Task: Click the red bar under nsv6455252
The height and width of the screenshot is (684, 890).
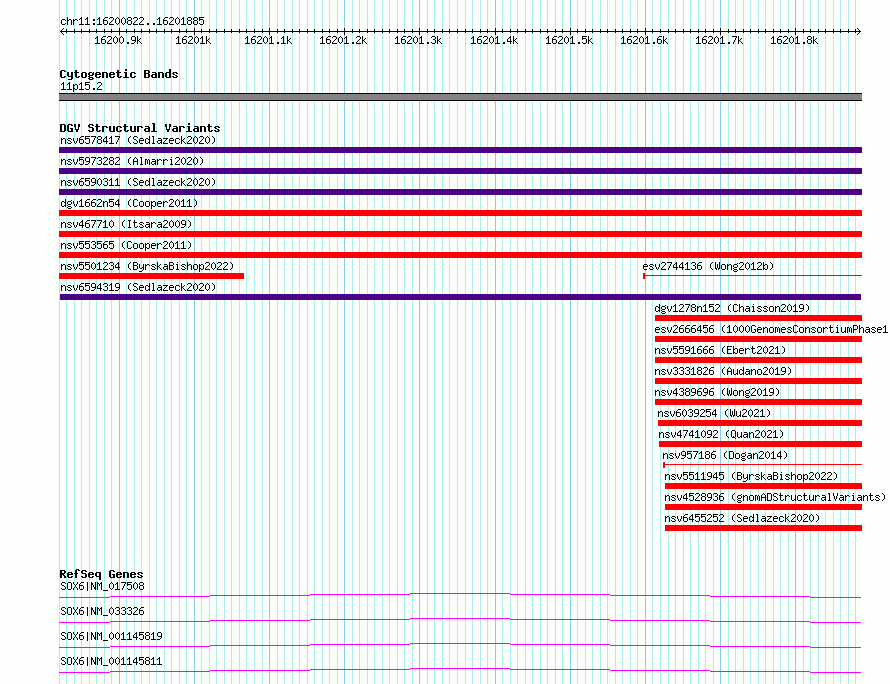Action: (763, 528)
